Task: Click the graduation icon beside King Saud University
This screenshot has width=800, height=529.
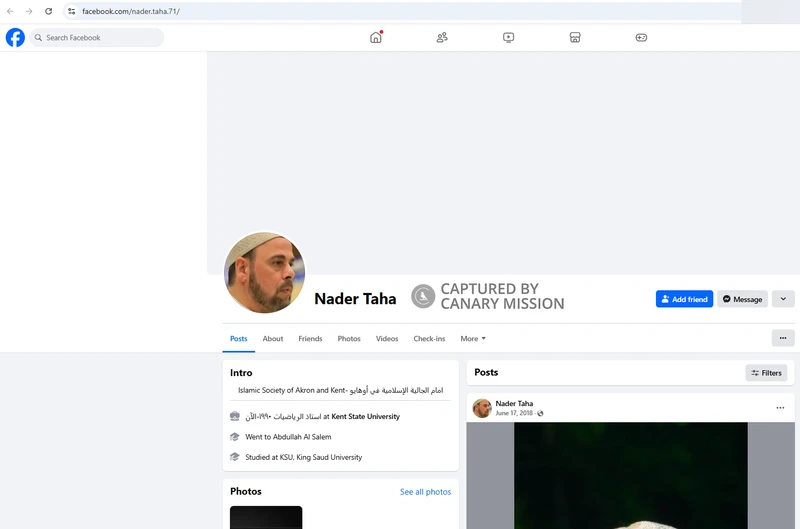Action: pos(235,457)
